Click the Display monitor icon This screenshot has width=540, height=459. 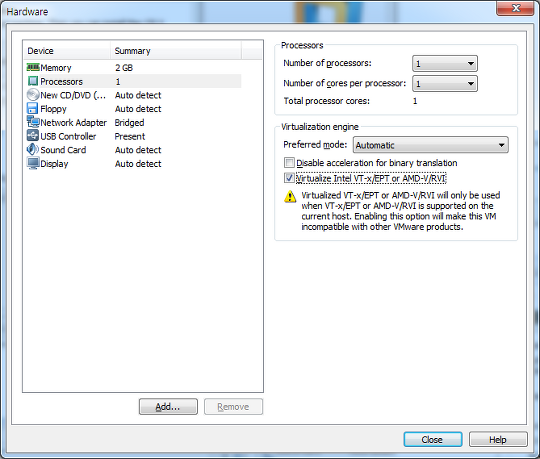click(33, 163)
